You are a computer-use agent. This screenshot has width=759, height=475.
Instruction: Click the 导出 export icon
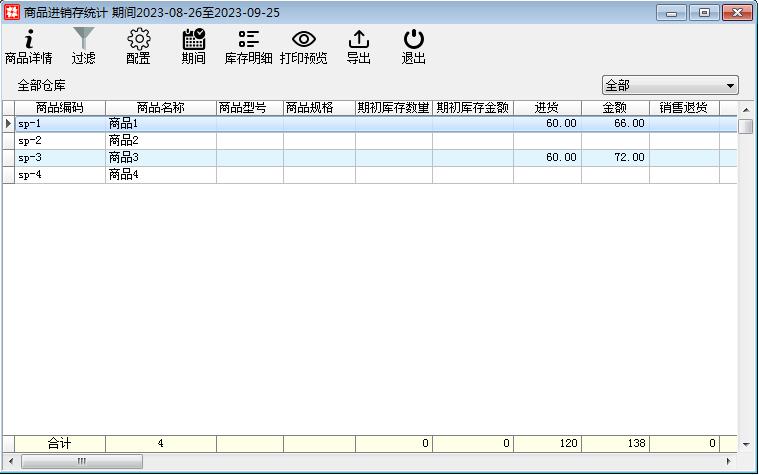point(358,47)
